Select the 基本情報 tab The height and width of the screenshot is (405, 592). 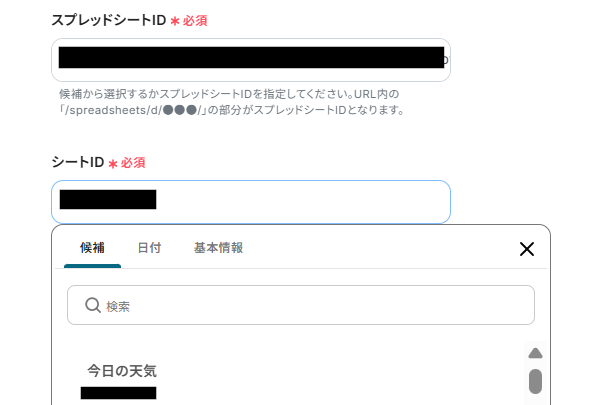219,248
